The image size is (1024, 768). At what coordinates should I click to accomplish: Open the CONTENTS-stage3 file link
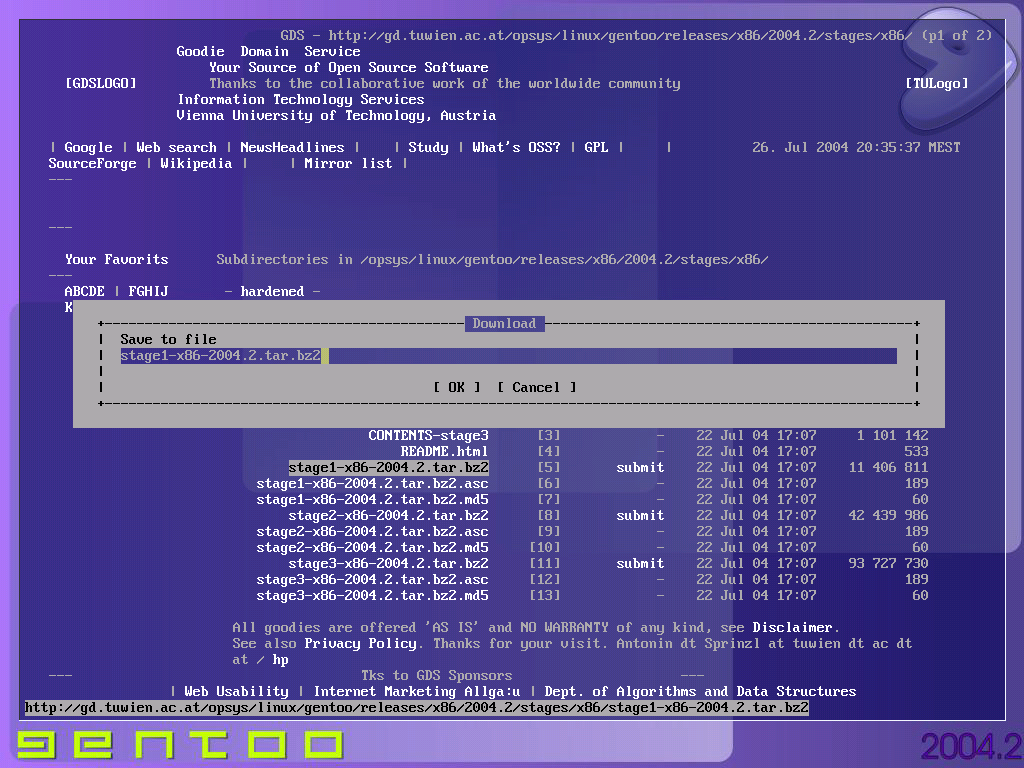tap(428, 436)
